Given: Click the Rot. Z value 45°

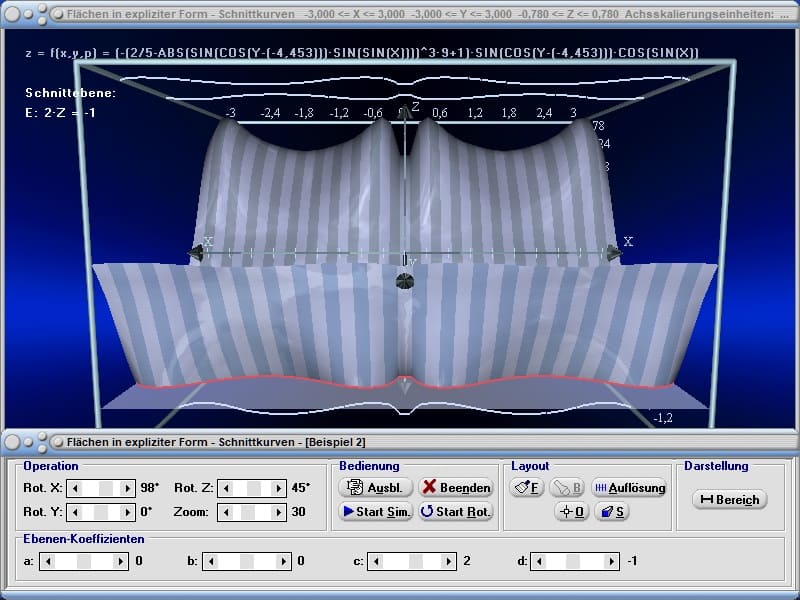Looking at the screenshot, I should 301,488.
